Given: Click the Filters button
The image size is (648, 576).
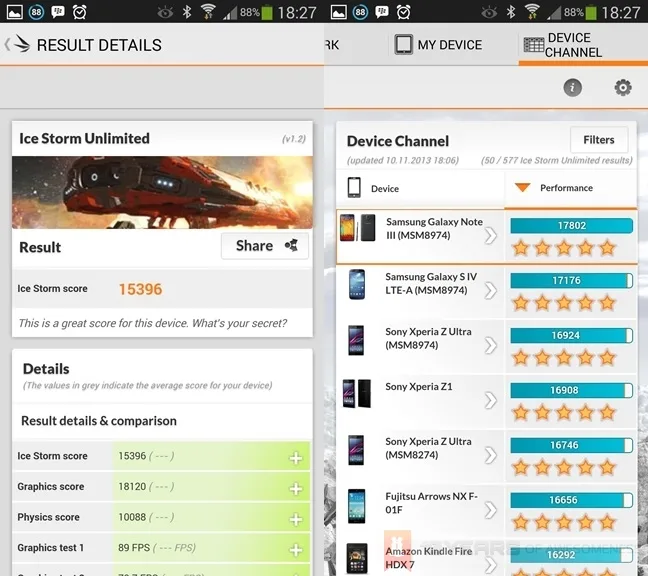Looking at the screenshot, I should click(x=599, y=140).
